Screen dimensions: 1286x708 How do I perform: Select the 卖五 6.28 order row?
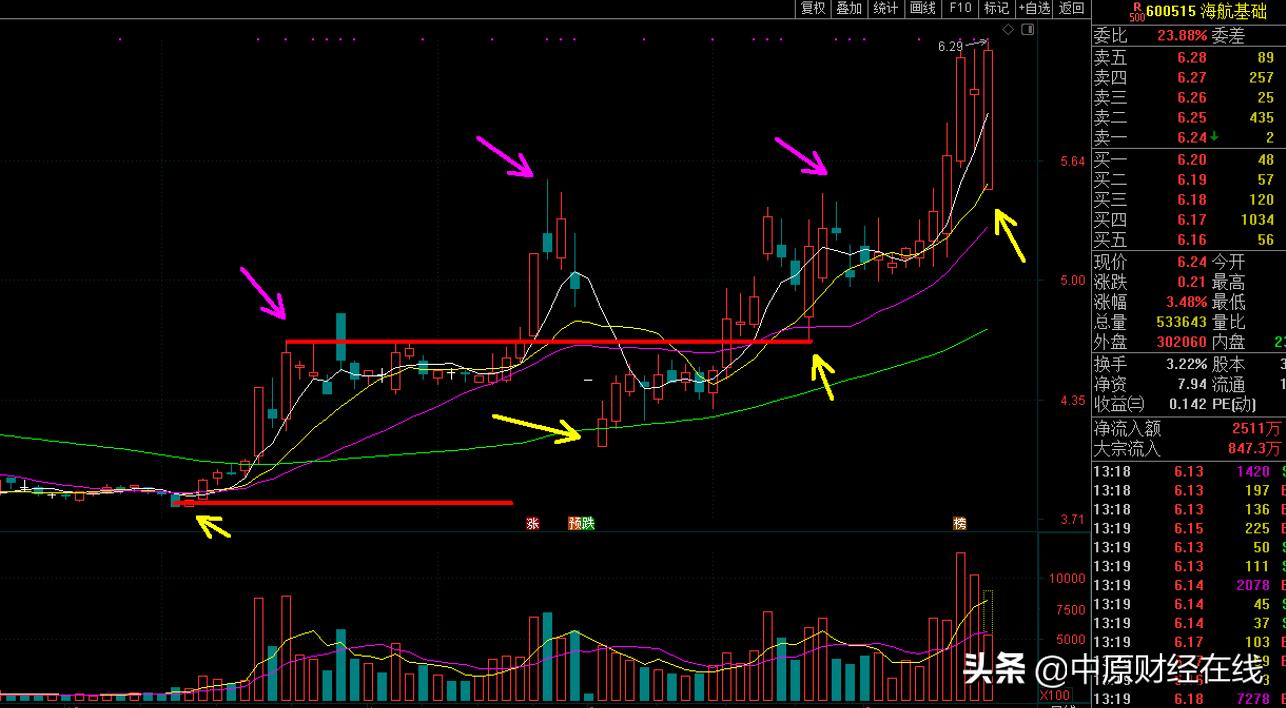pyautogui.click(x=1188, y=57)
